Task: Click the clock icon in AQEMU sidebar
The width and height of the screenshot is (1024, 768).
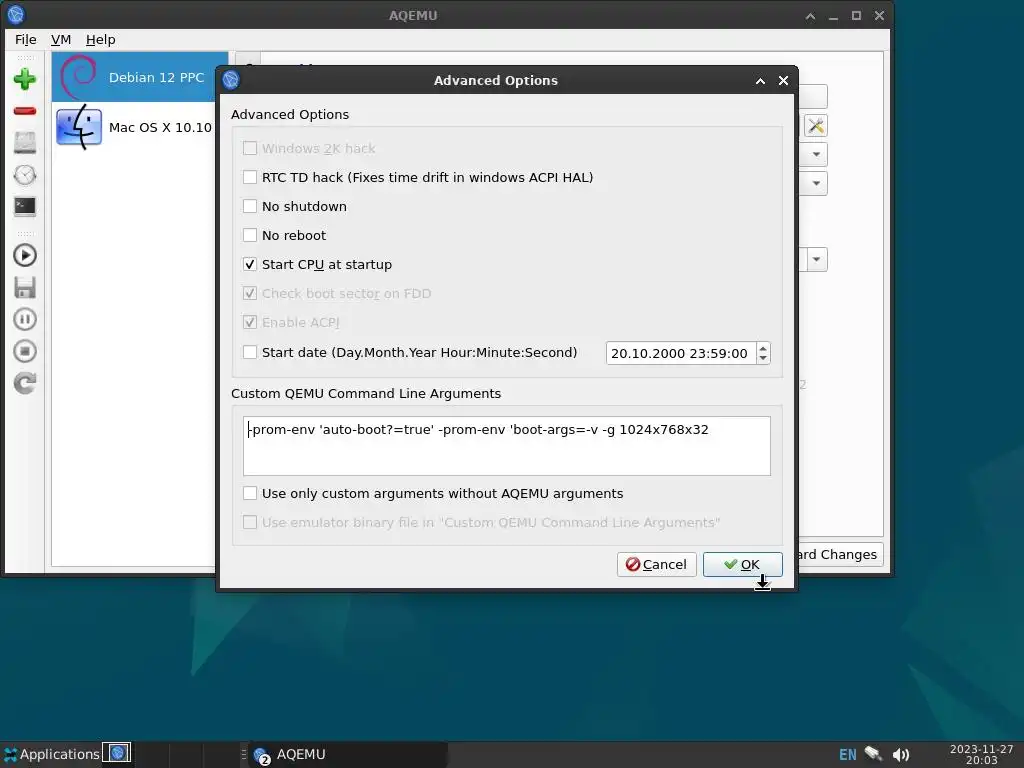Action: click(x=25, y=174)
